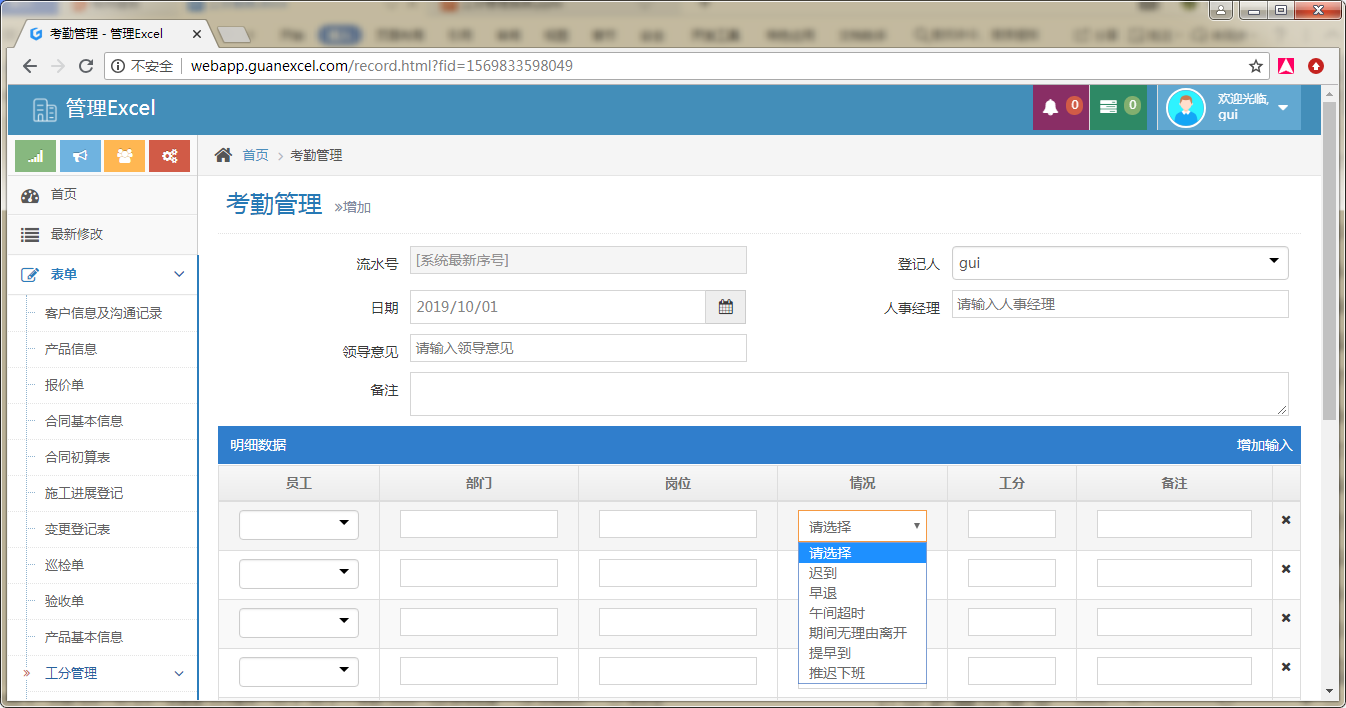The width and height of the screenshot is (1346, 708).
Task: Bookmark this page with the star
Action: point(1256,66)
